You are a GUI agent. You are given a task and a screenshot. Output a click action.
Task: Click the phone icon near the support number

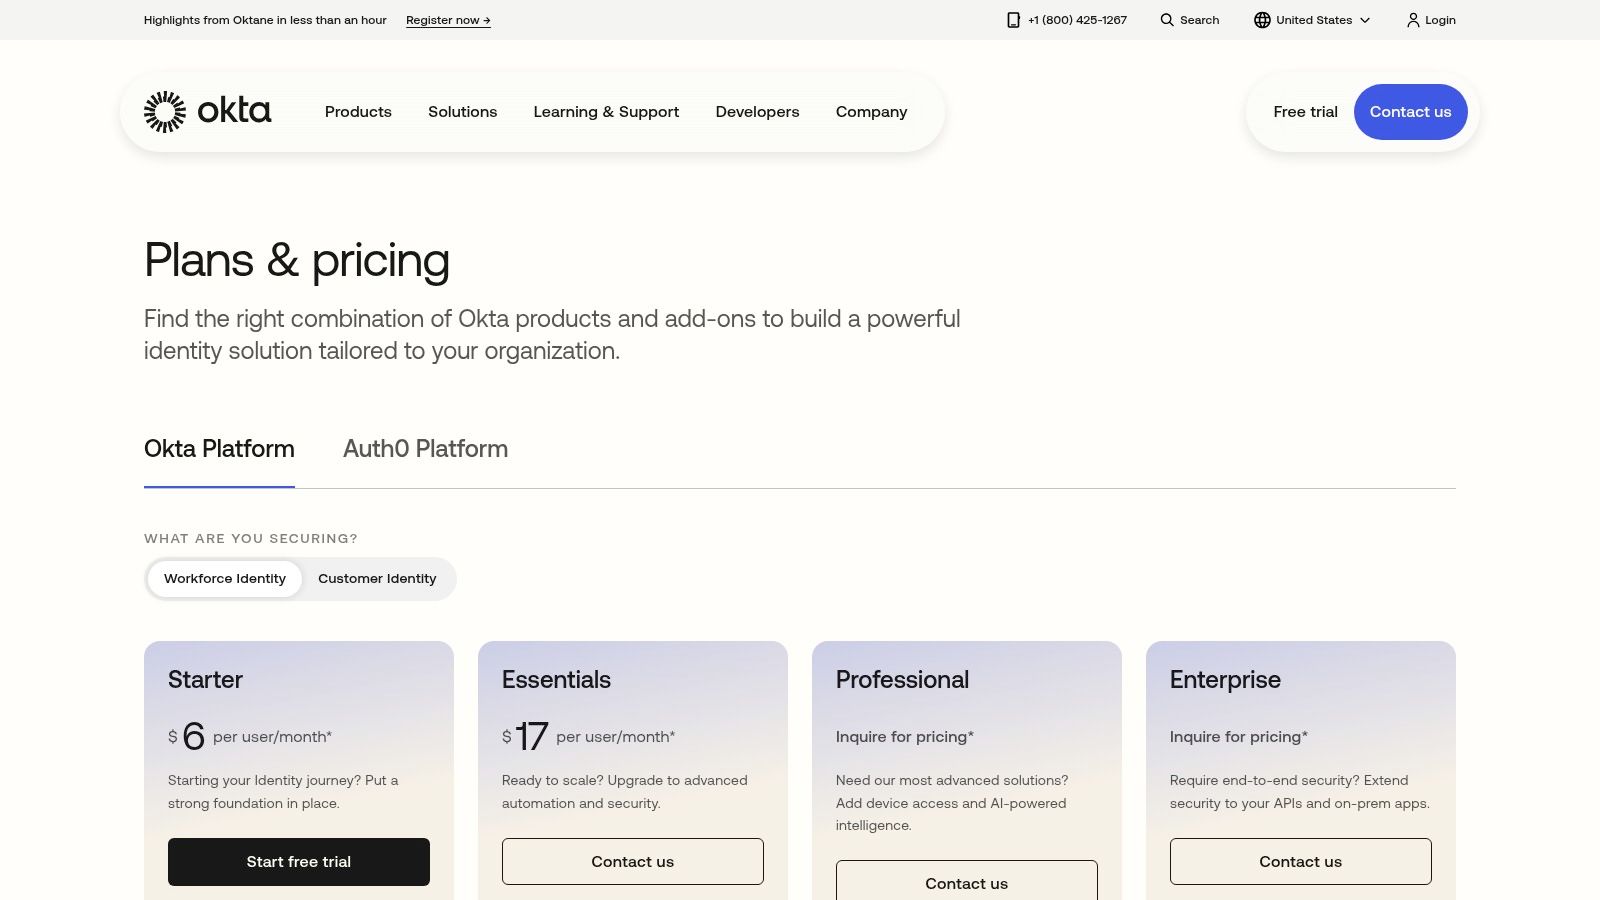(x=1012, y=20)
